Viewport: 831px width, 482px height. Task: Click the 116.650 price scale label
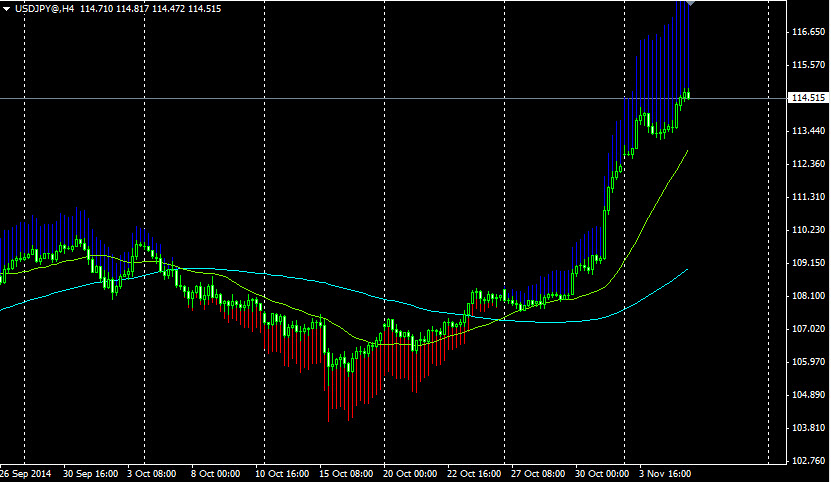pyautogui.click(x=808, y=32)
